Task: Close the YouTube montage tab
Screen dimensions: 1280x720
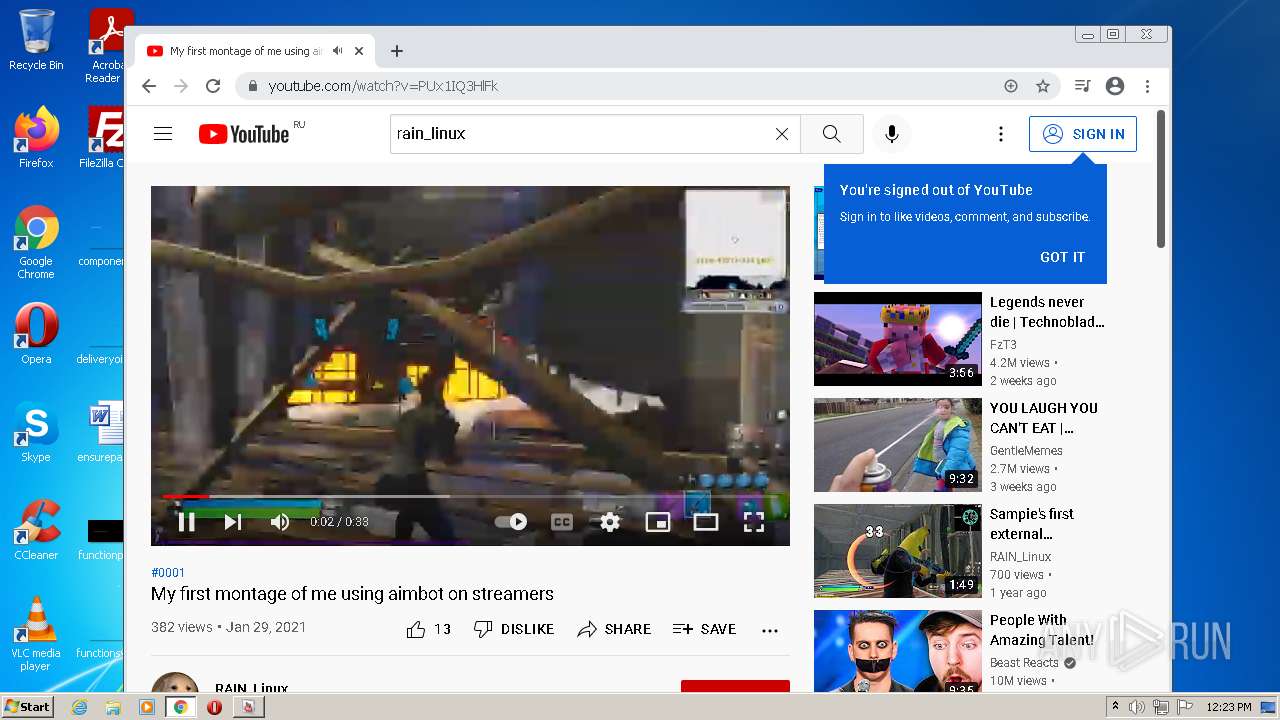Action: [359, 51]
